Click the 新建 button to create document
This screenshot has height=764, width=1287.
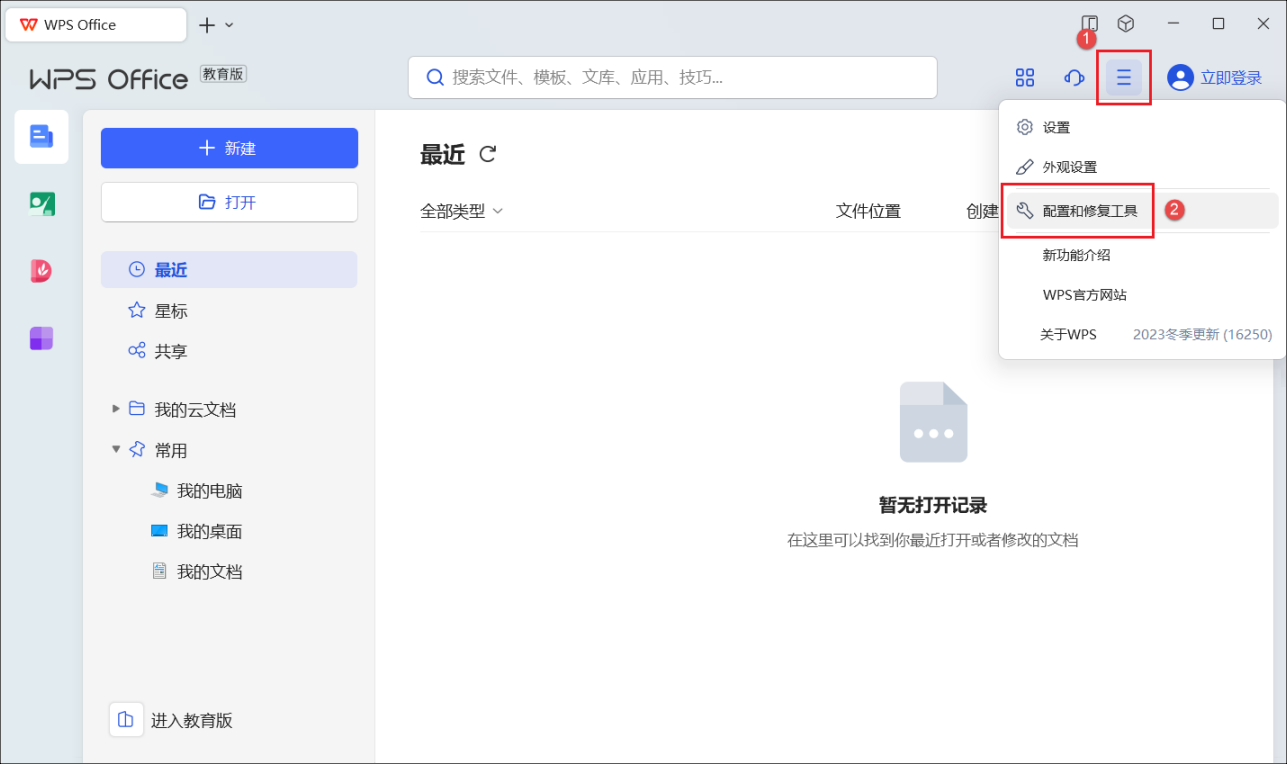pos(229,147)
